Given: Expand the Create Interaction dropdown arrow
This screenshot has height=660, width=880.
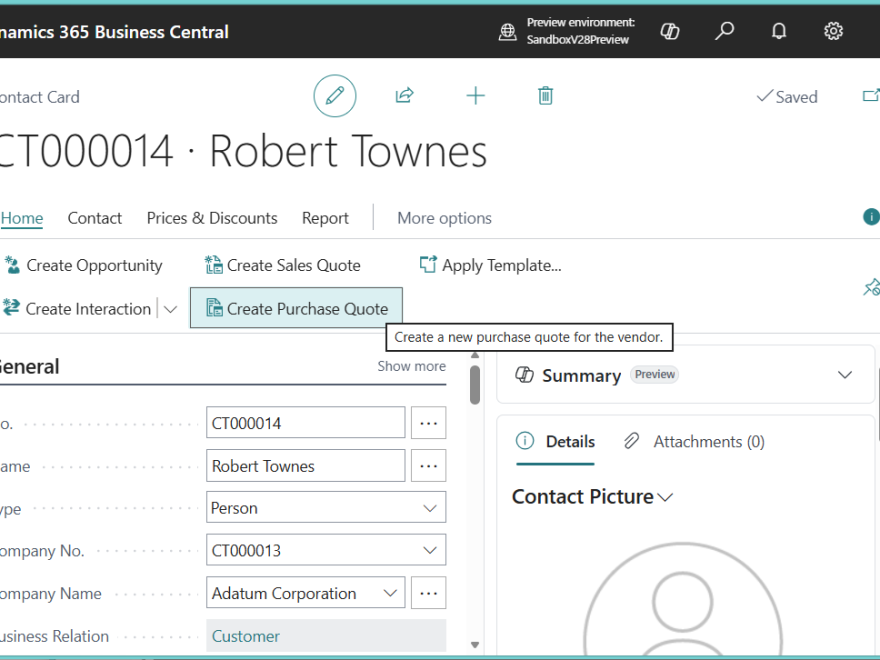Looking at the screenshot, I should click(x=170, y=309).
